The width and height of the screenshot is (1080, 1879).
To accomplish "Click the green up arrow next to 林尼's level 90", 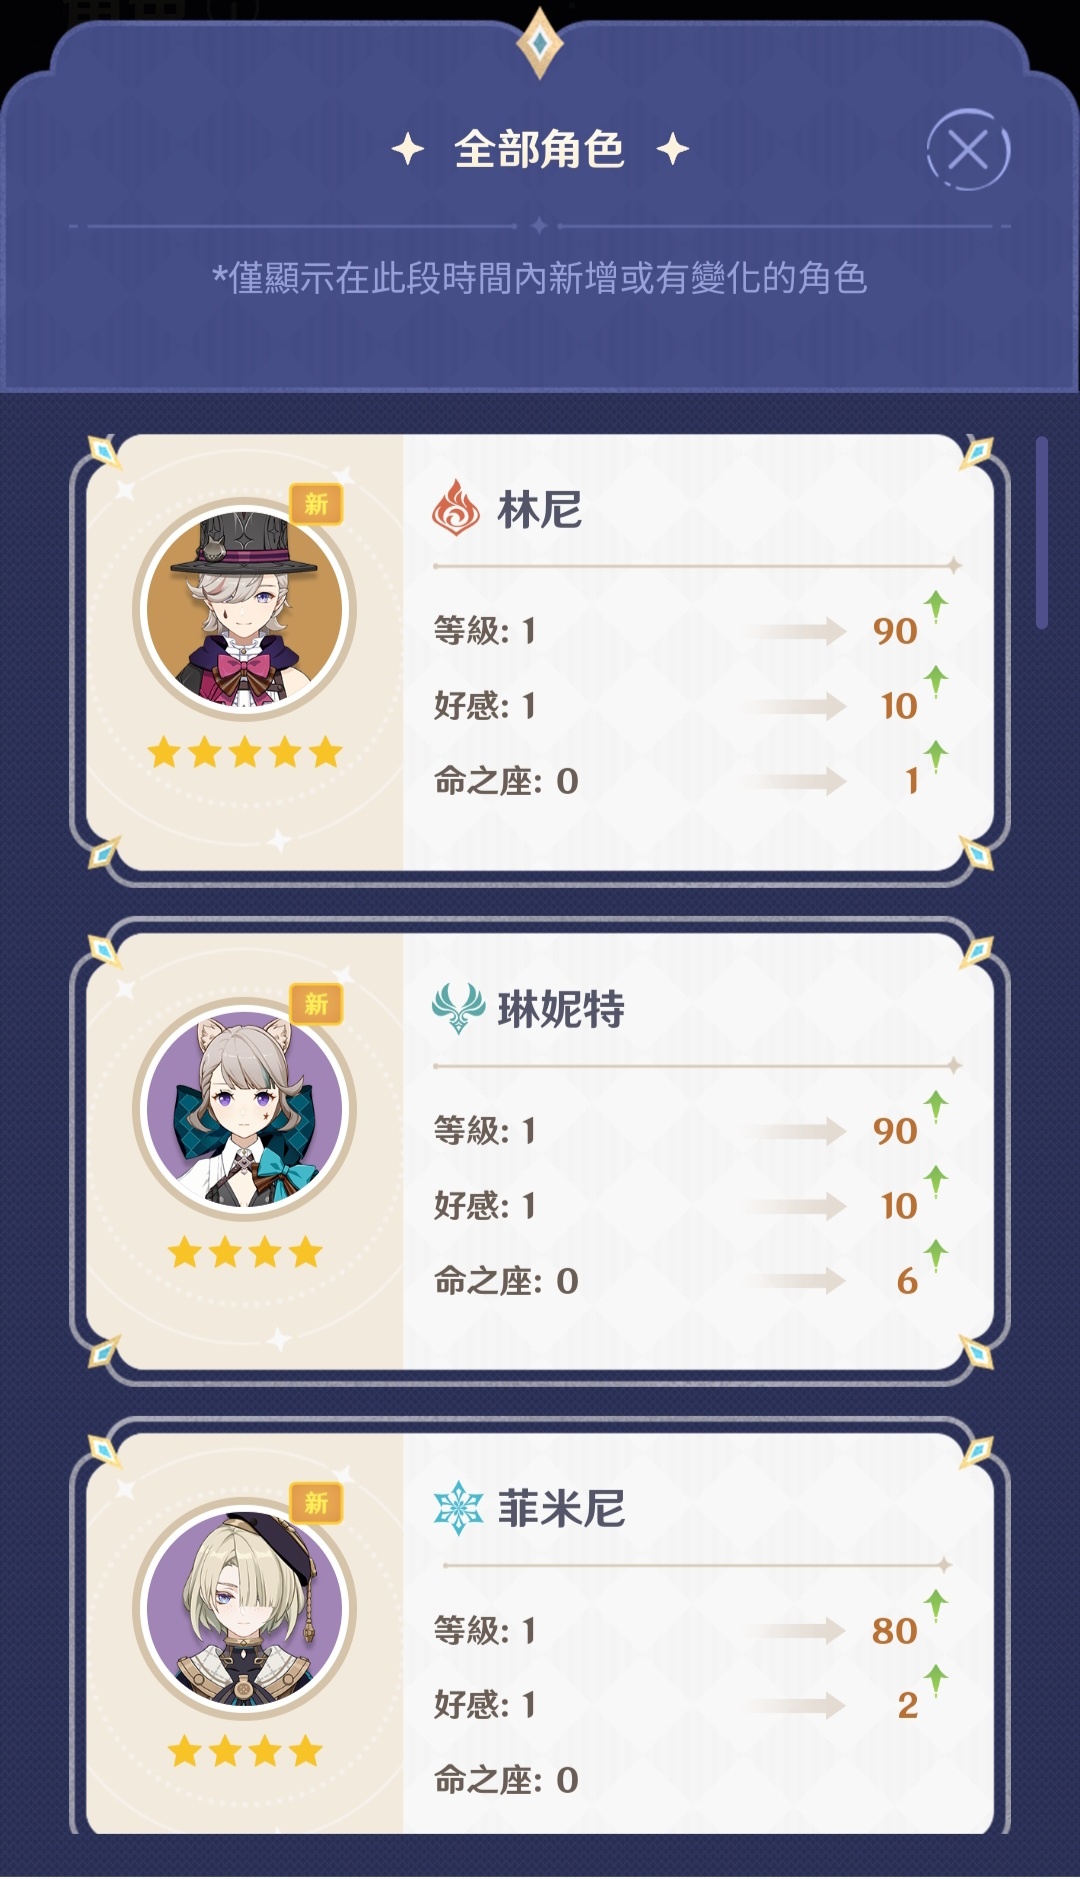I will pos(936,606).
